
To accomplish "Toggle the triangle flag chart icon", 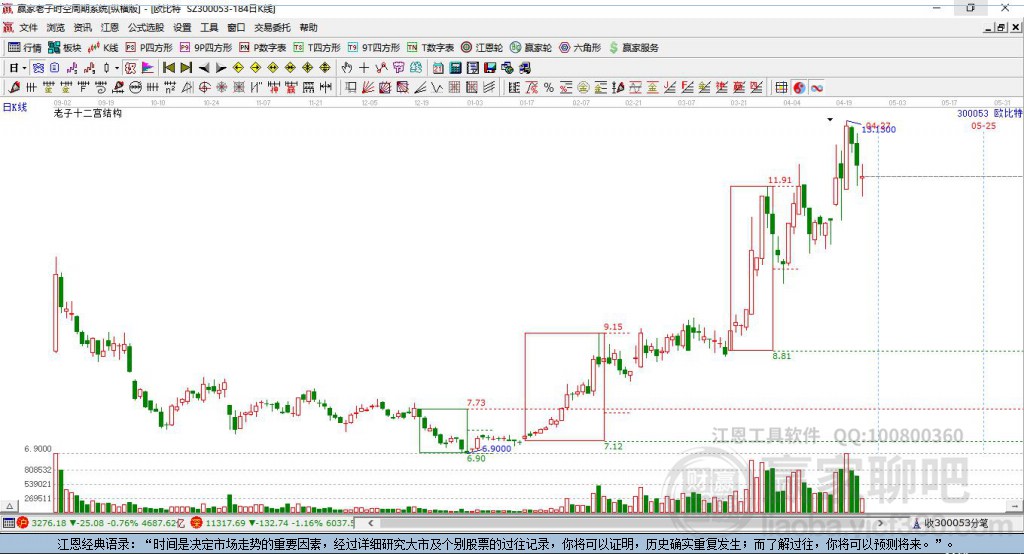I will [x=148, y=68].
